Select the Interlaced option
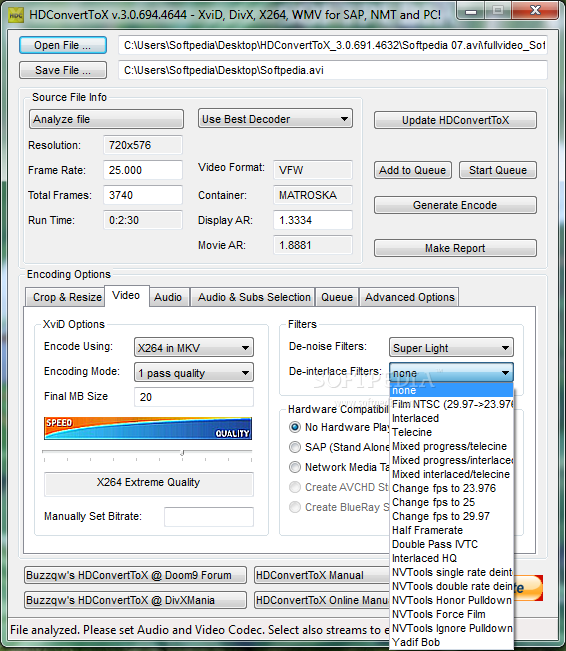566x651 pixels. 452,418
